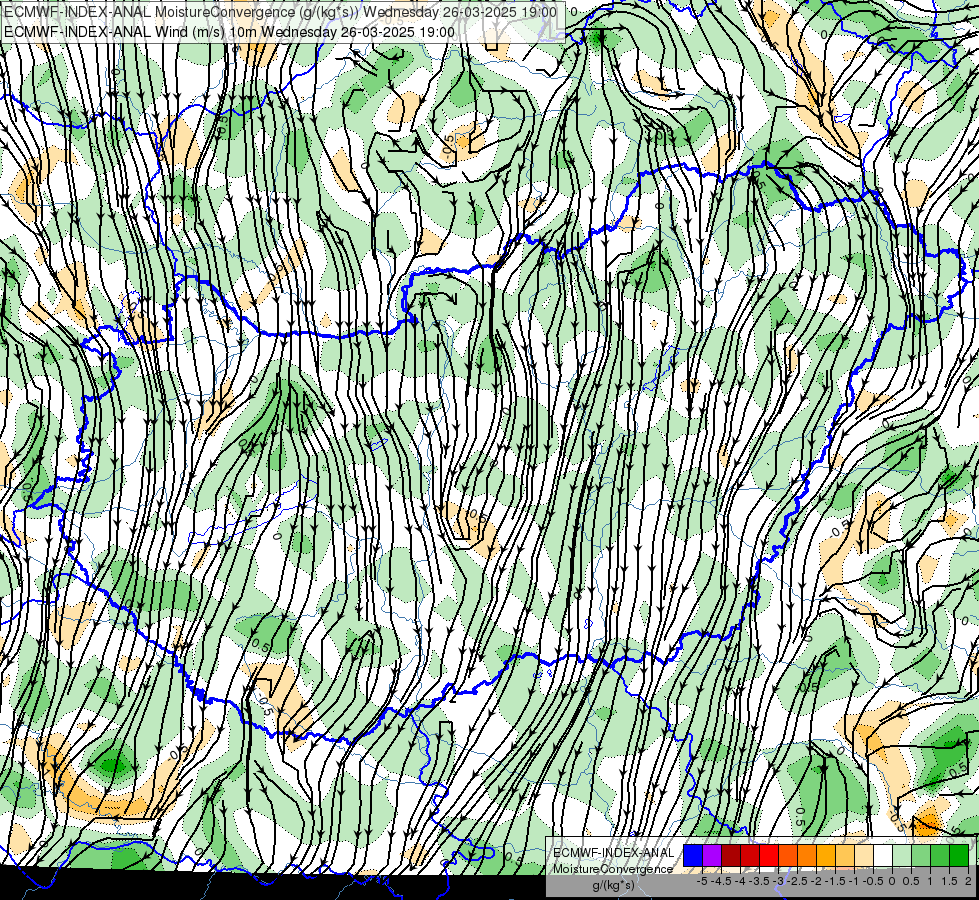The image size is (979, 900).
Task: Click the pale green swatch between 0 and 0.5
Action: 902,855
